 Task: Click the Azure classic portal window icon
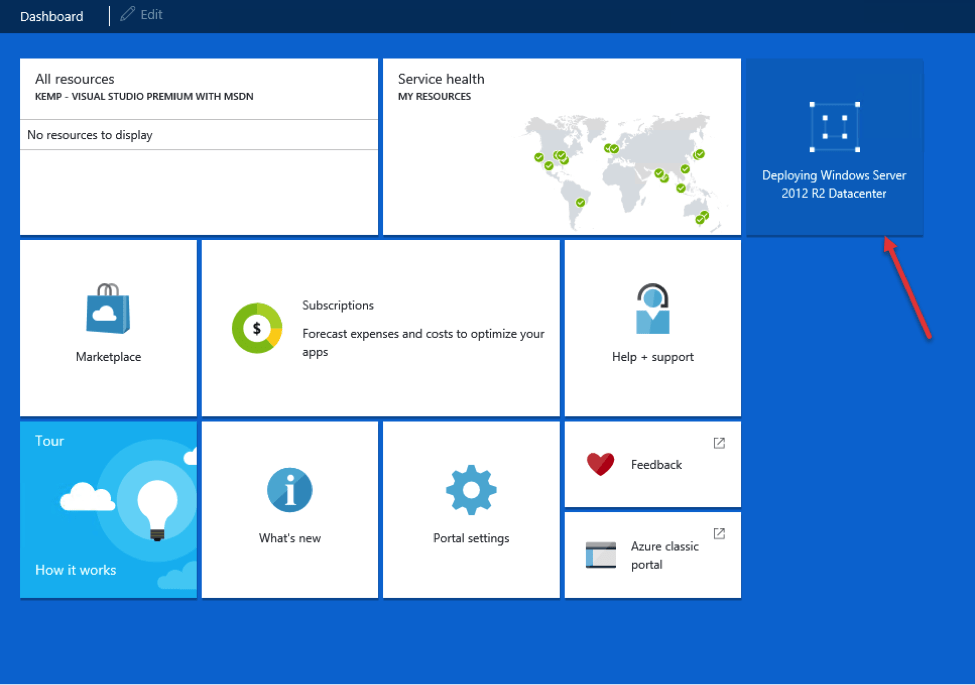point(601,555)
